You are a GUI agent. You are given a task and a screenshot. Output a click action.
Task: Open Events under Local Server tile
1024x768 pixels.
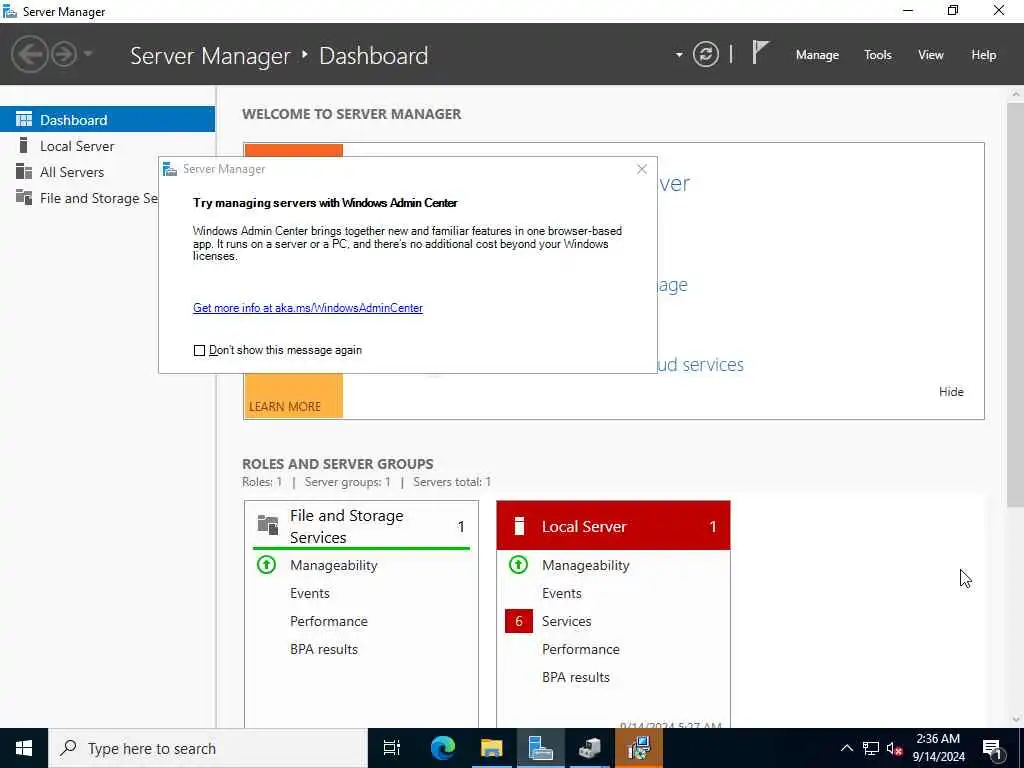pos(562,593)
